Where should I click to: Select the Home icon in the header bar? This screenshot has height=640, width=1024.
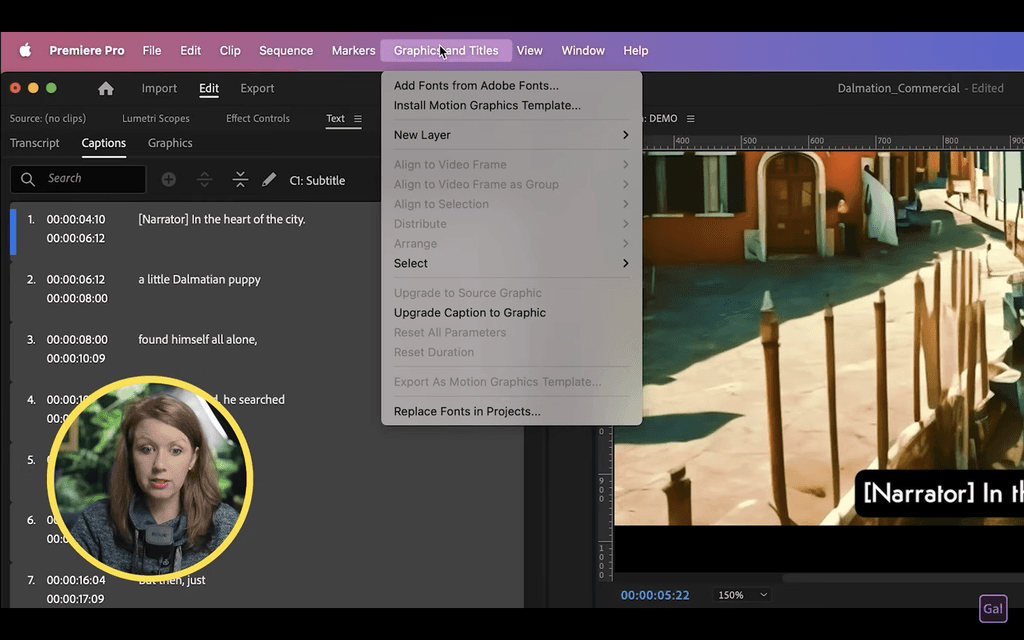tap(106, 88)
